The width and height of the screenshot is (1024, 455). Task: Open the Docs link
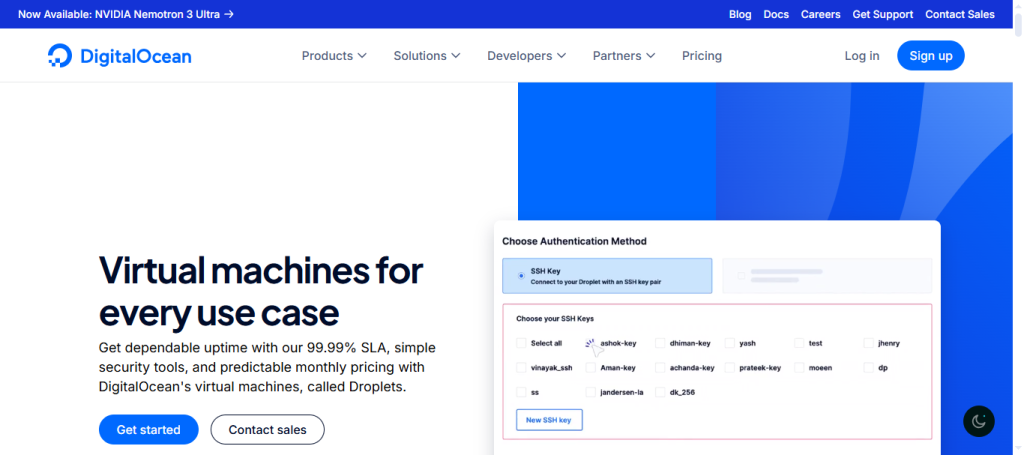pos(776,14)
